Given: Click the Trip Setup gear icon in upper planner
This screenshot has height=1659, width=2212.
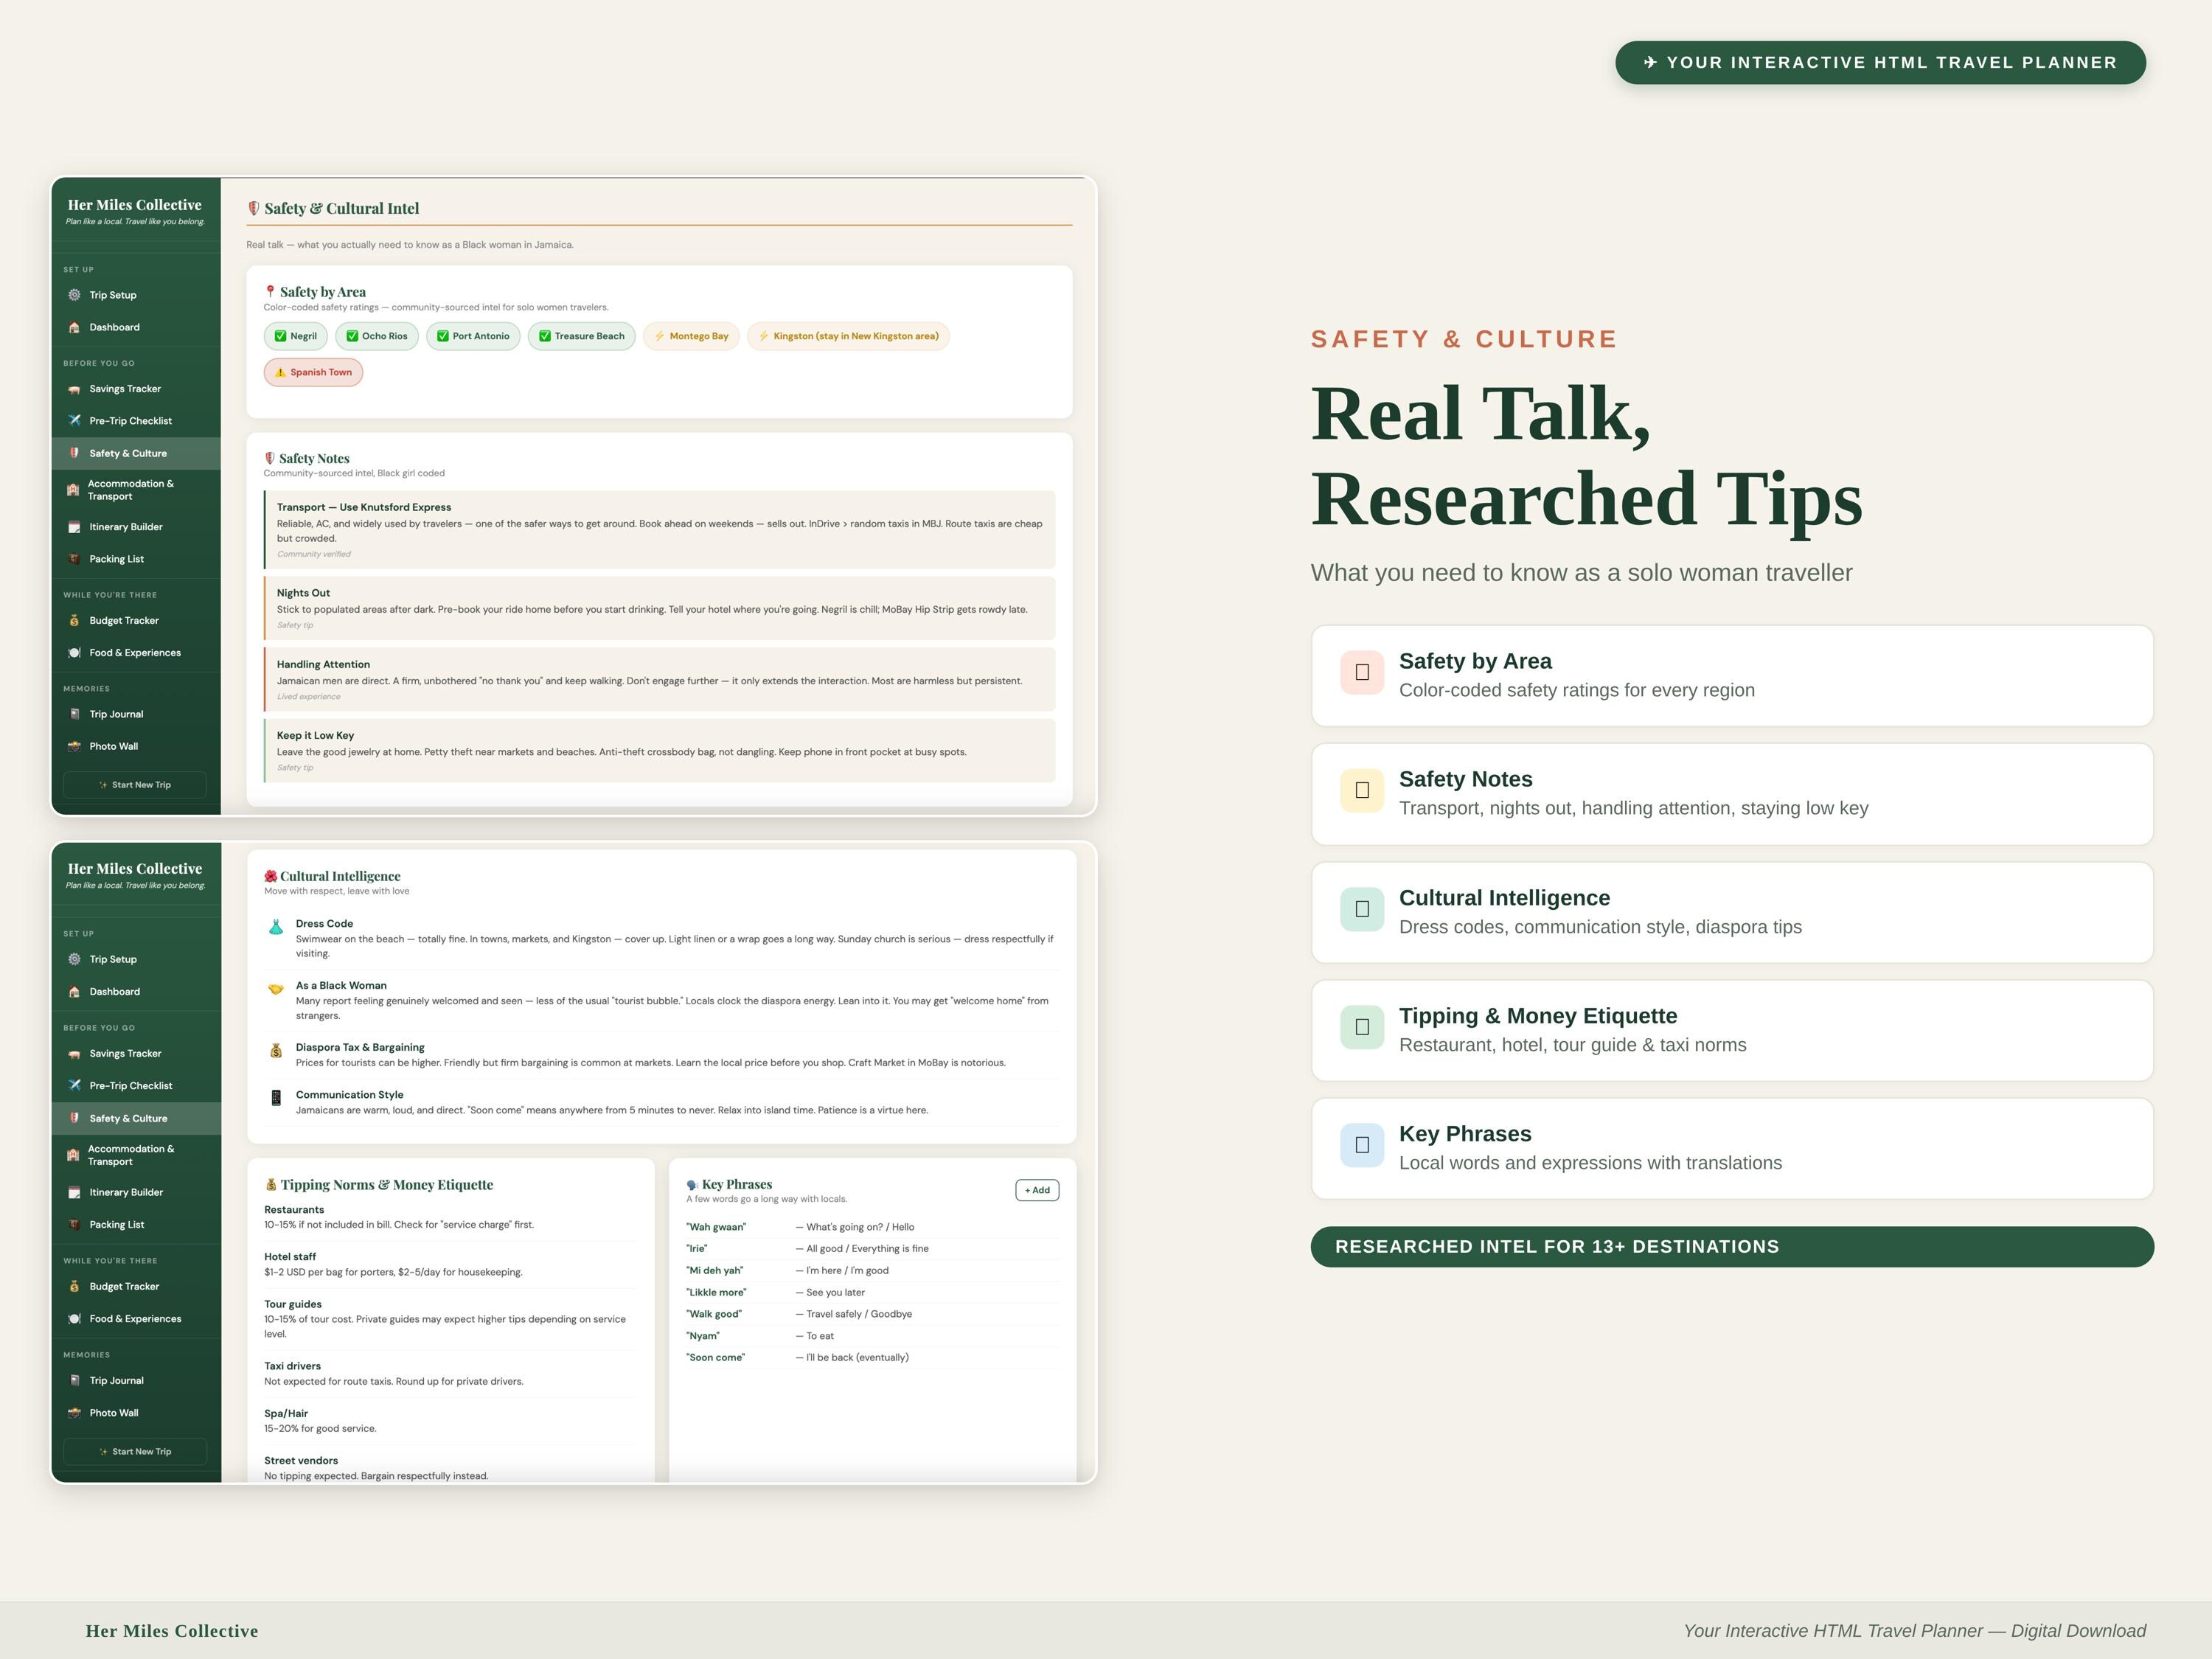Looking at the screenshot, I should click(74, 295).
